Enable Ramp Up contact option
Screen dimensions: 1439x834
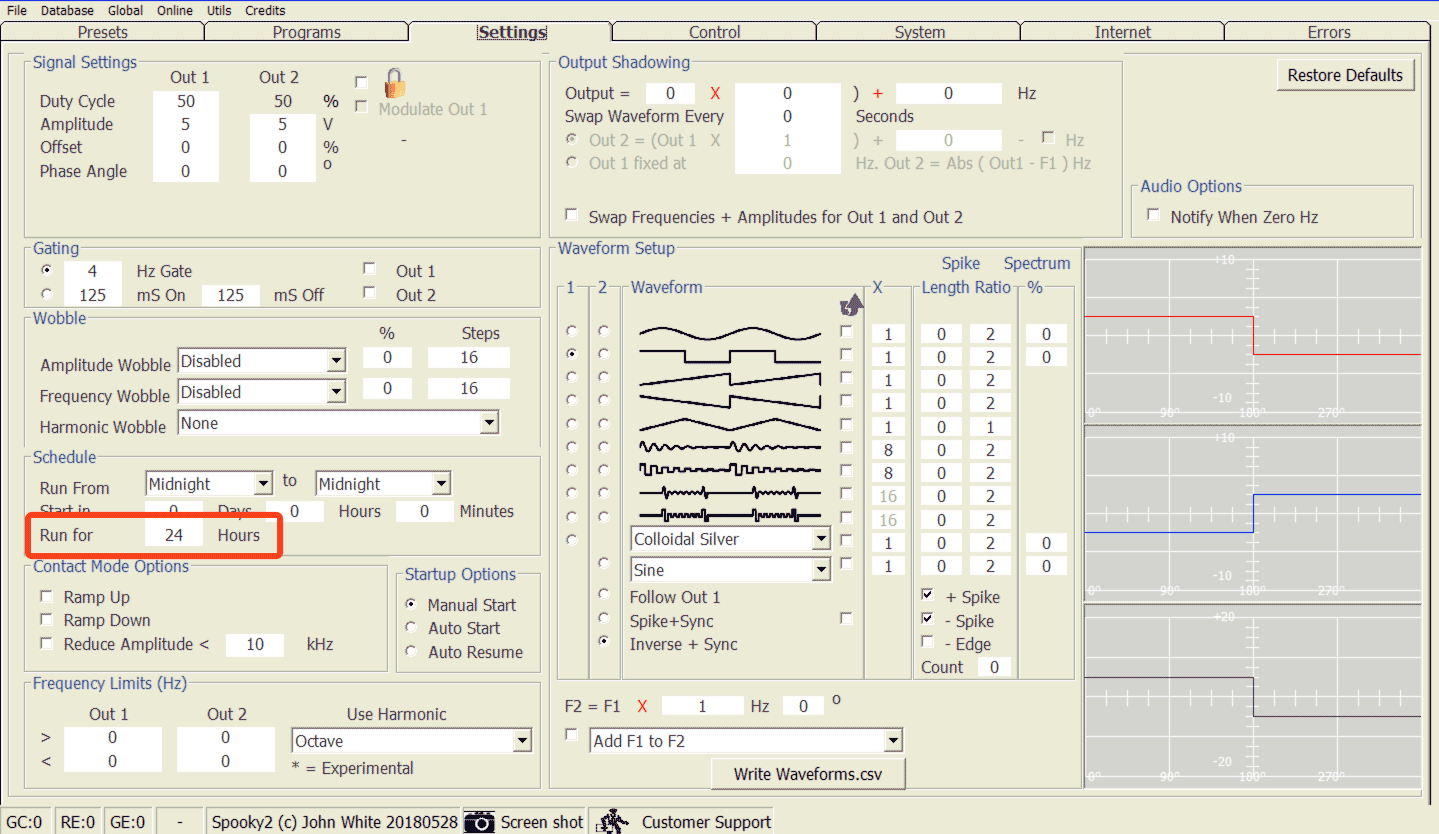46,596
